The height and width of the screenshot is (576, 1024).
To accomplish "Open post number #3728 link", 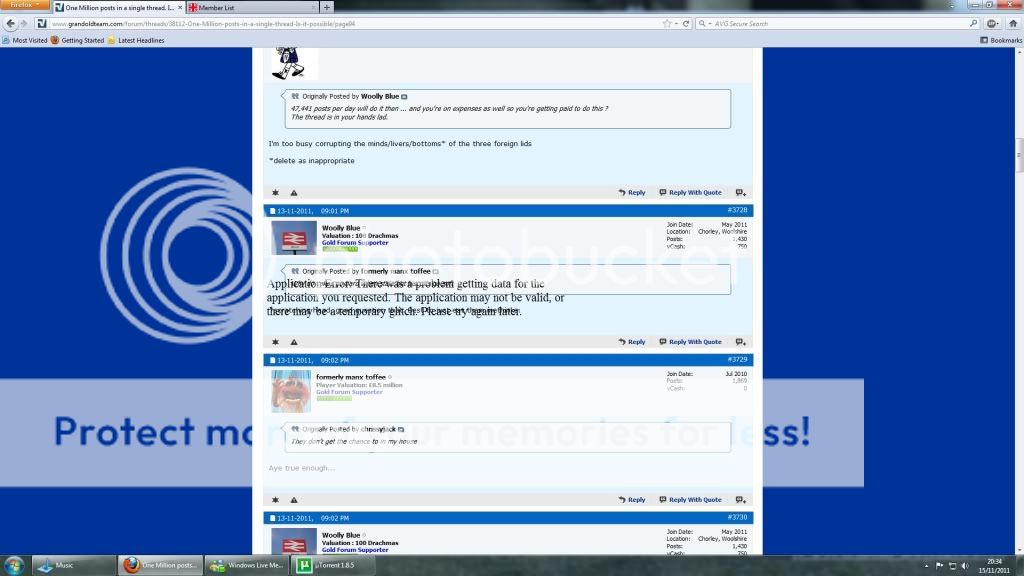I will pyautogui.click(x=737, y=210).
